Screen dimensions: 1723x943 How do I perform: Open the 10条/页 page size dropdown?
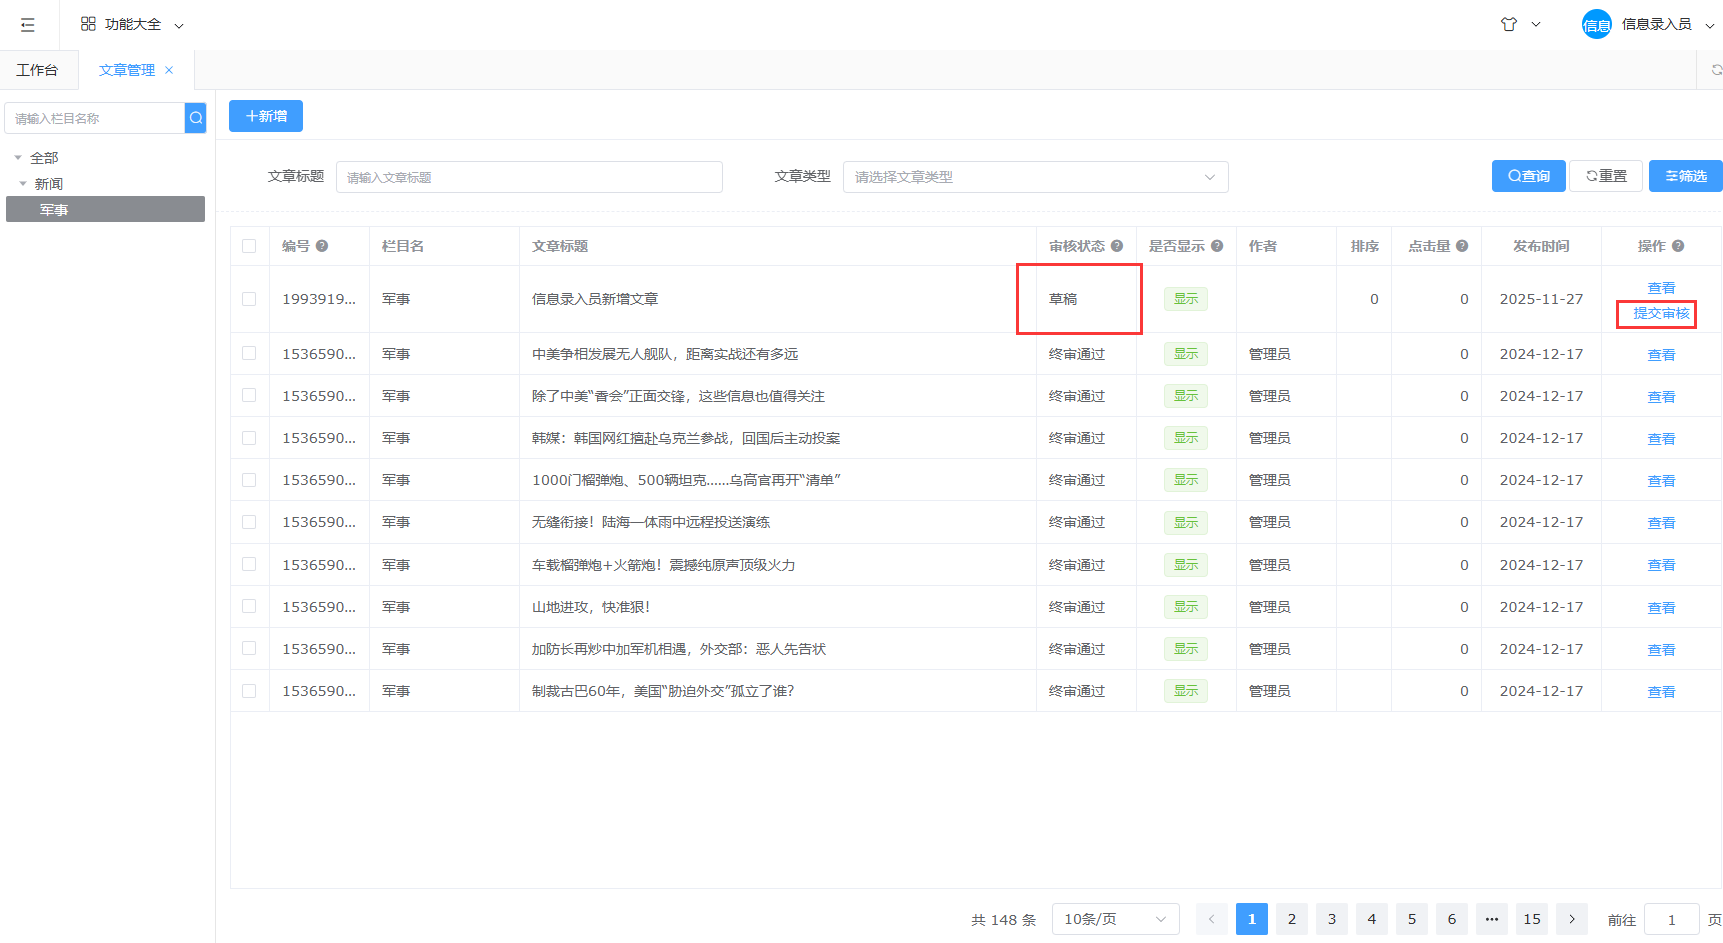pos(1115,919)
